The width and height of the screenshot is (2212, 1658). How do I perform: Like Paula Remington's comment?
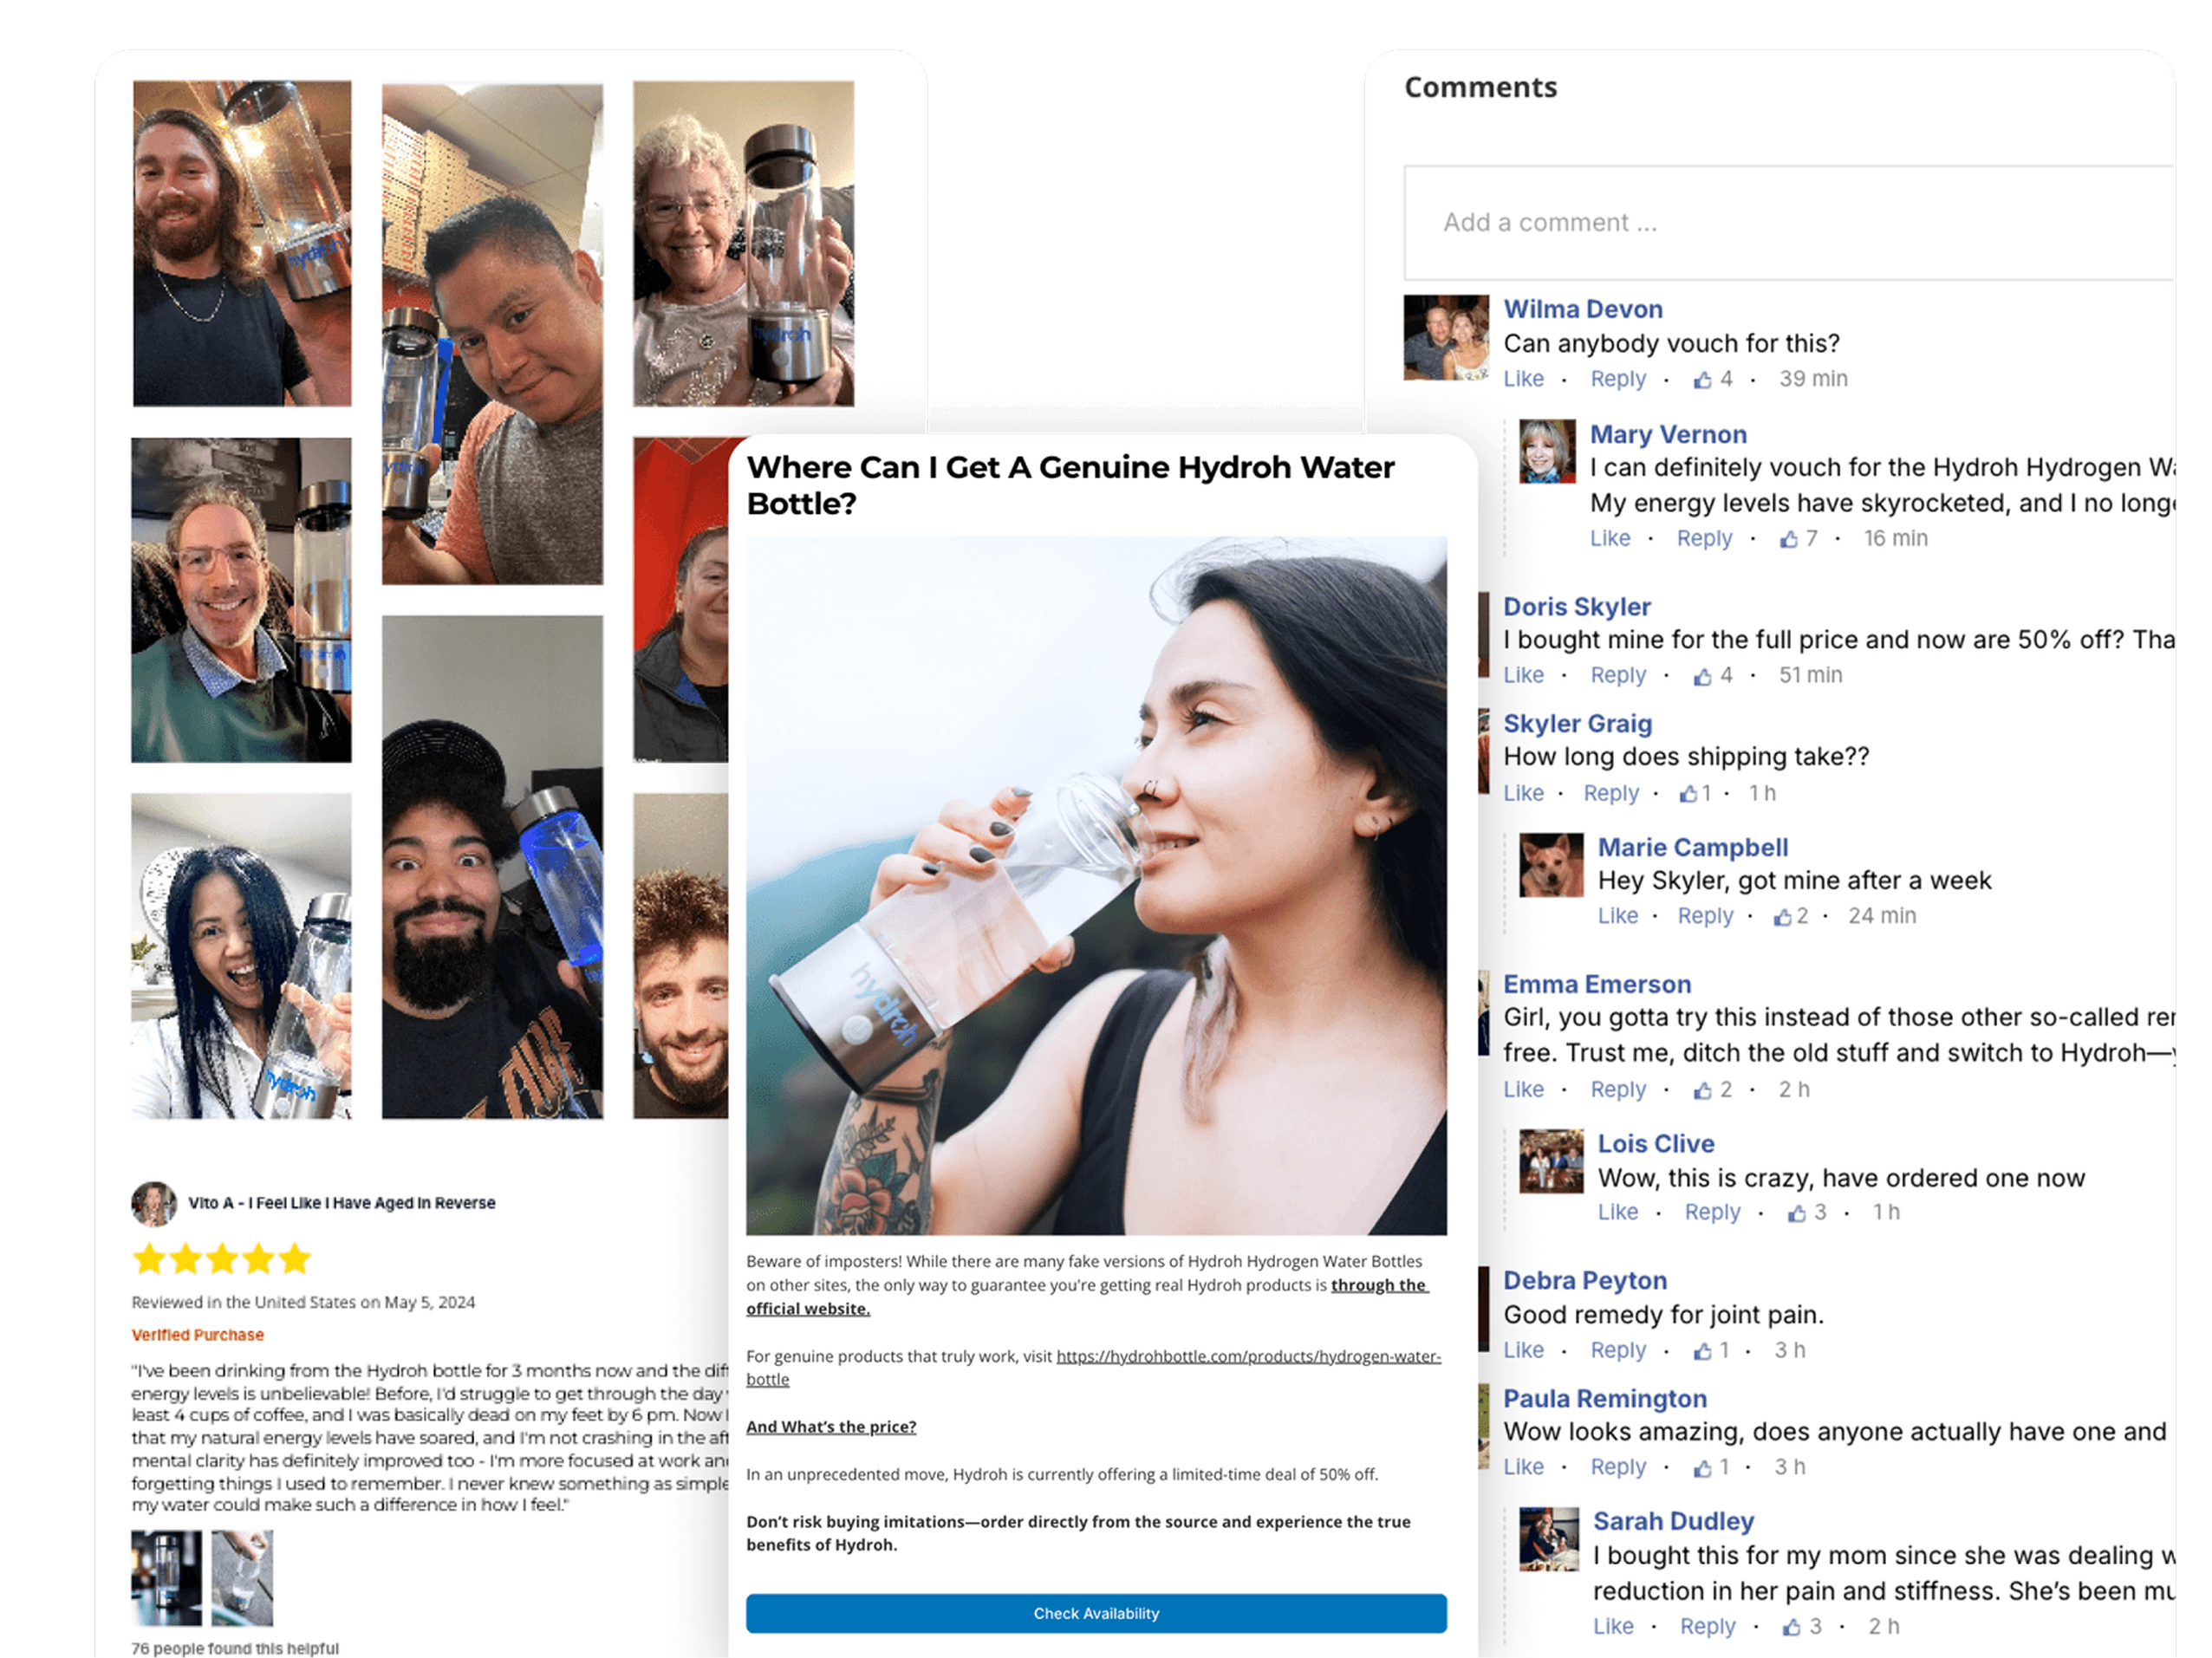1523,1467
